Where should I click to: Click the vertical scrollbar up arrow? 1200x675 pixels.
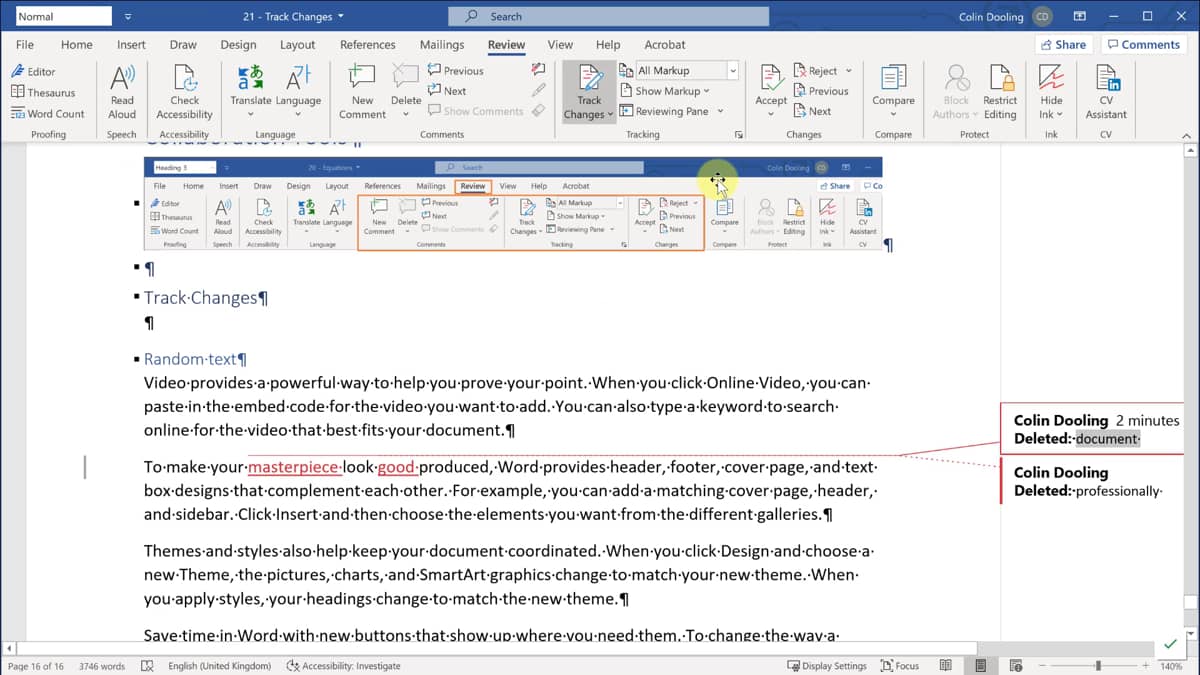[x=1190, y=152]
